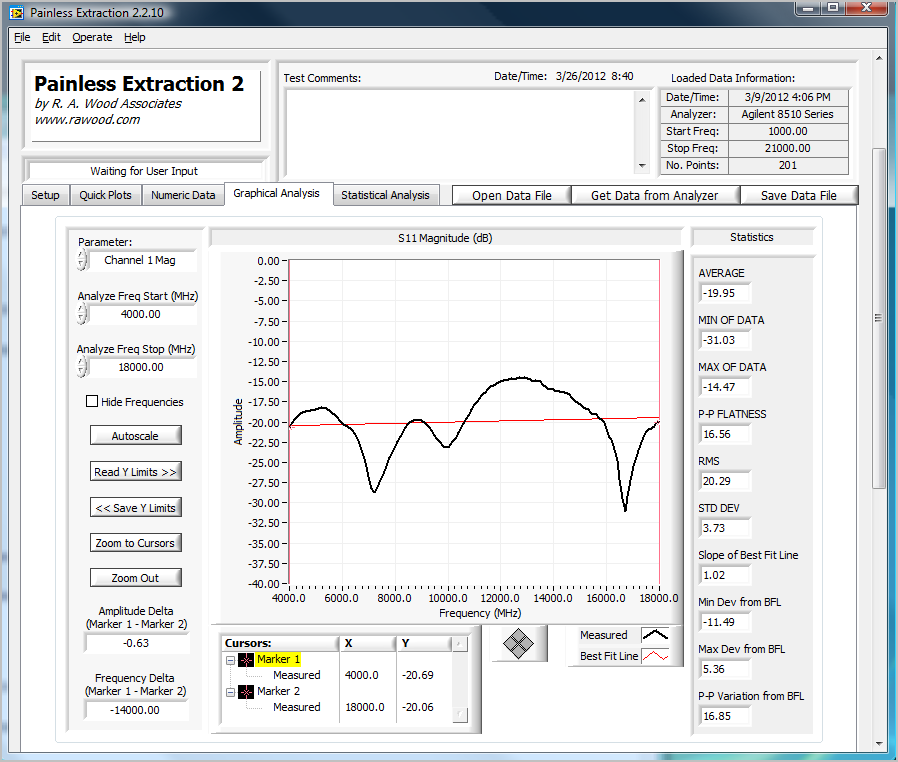This screenshot has height=762, width=898.
Task: Select the Marker 1 row label
Action: (278, 660)
